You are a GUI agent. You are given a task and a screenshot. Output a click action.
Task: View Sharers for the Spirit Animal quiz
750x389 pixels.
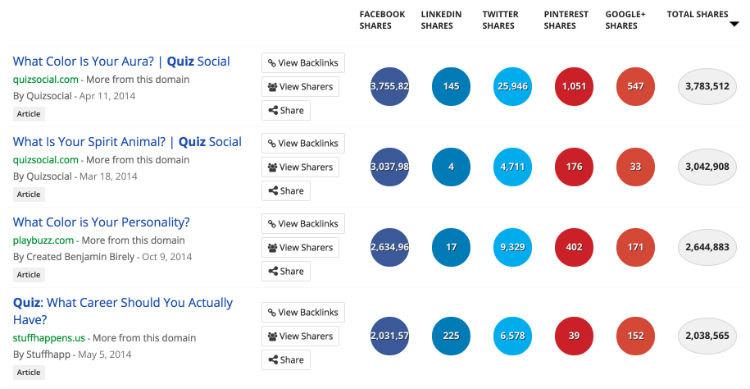point(300,167)
